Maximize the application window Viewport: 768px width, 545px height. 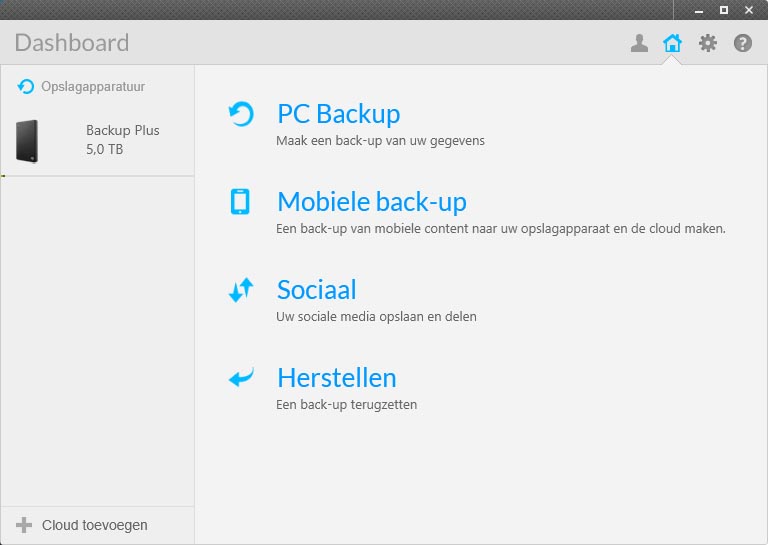[x=724, y=10]
